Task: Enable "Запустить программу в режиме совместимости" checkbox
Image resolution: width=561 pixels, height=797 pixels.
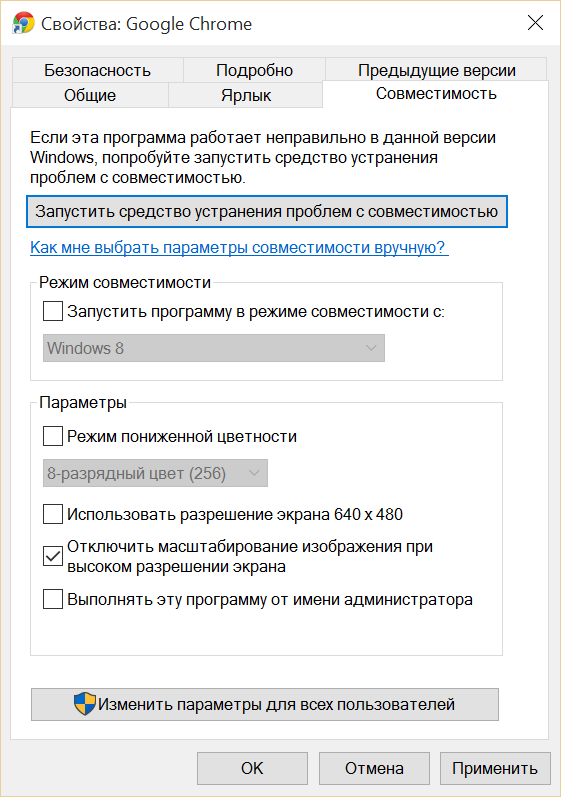Action: point(53,311)
